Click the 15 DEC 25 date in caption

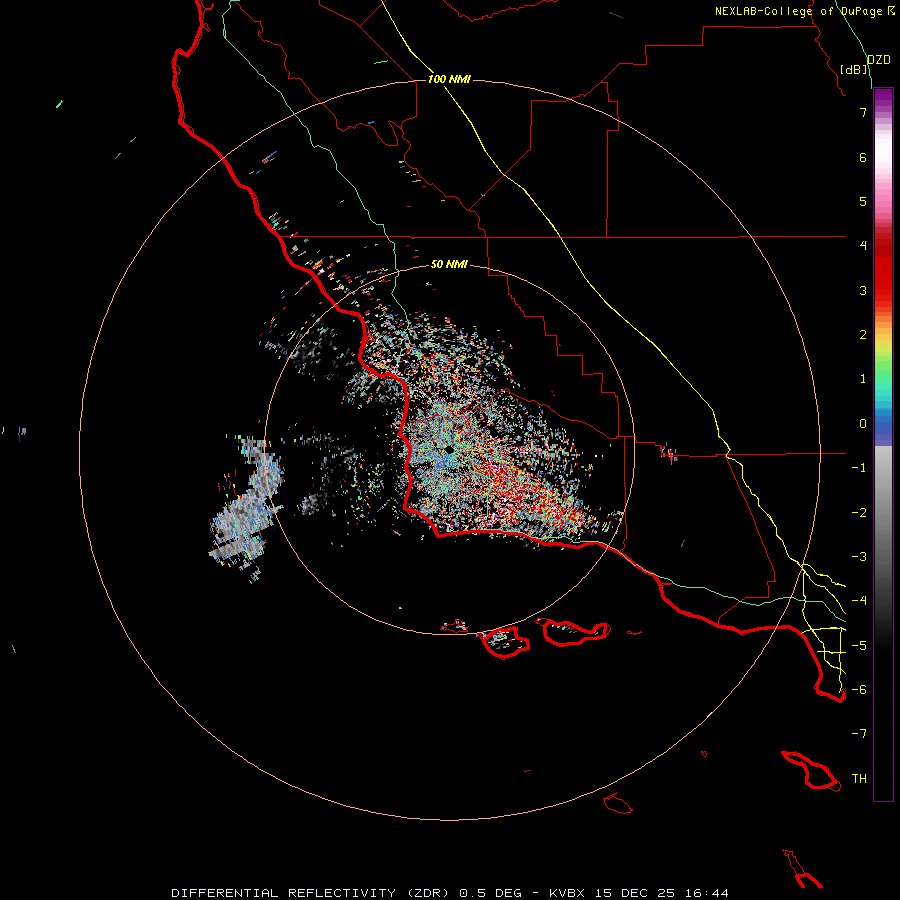[635, 893]
